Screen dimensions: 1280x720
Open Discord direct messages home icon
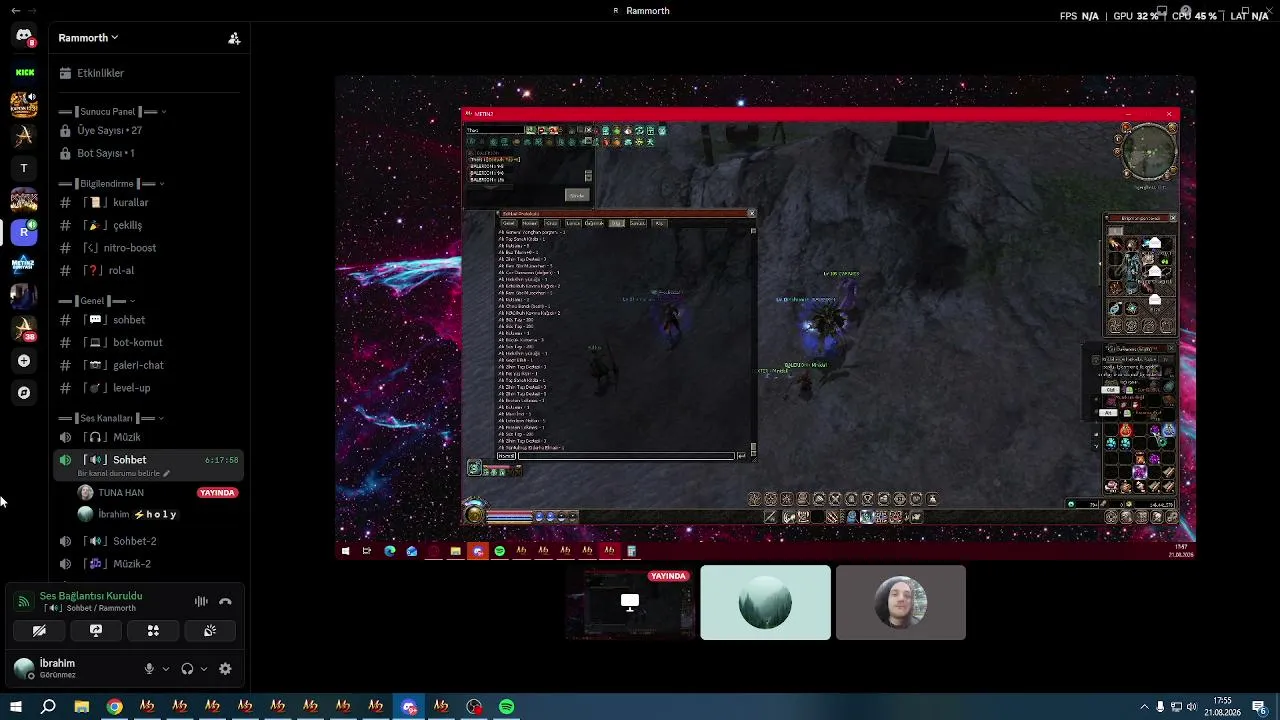pos(24,37)
